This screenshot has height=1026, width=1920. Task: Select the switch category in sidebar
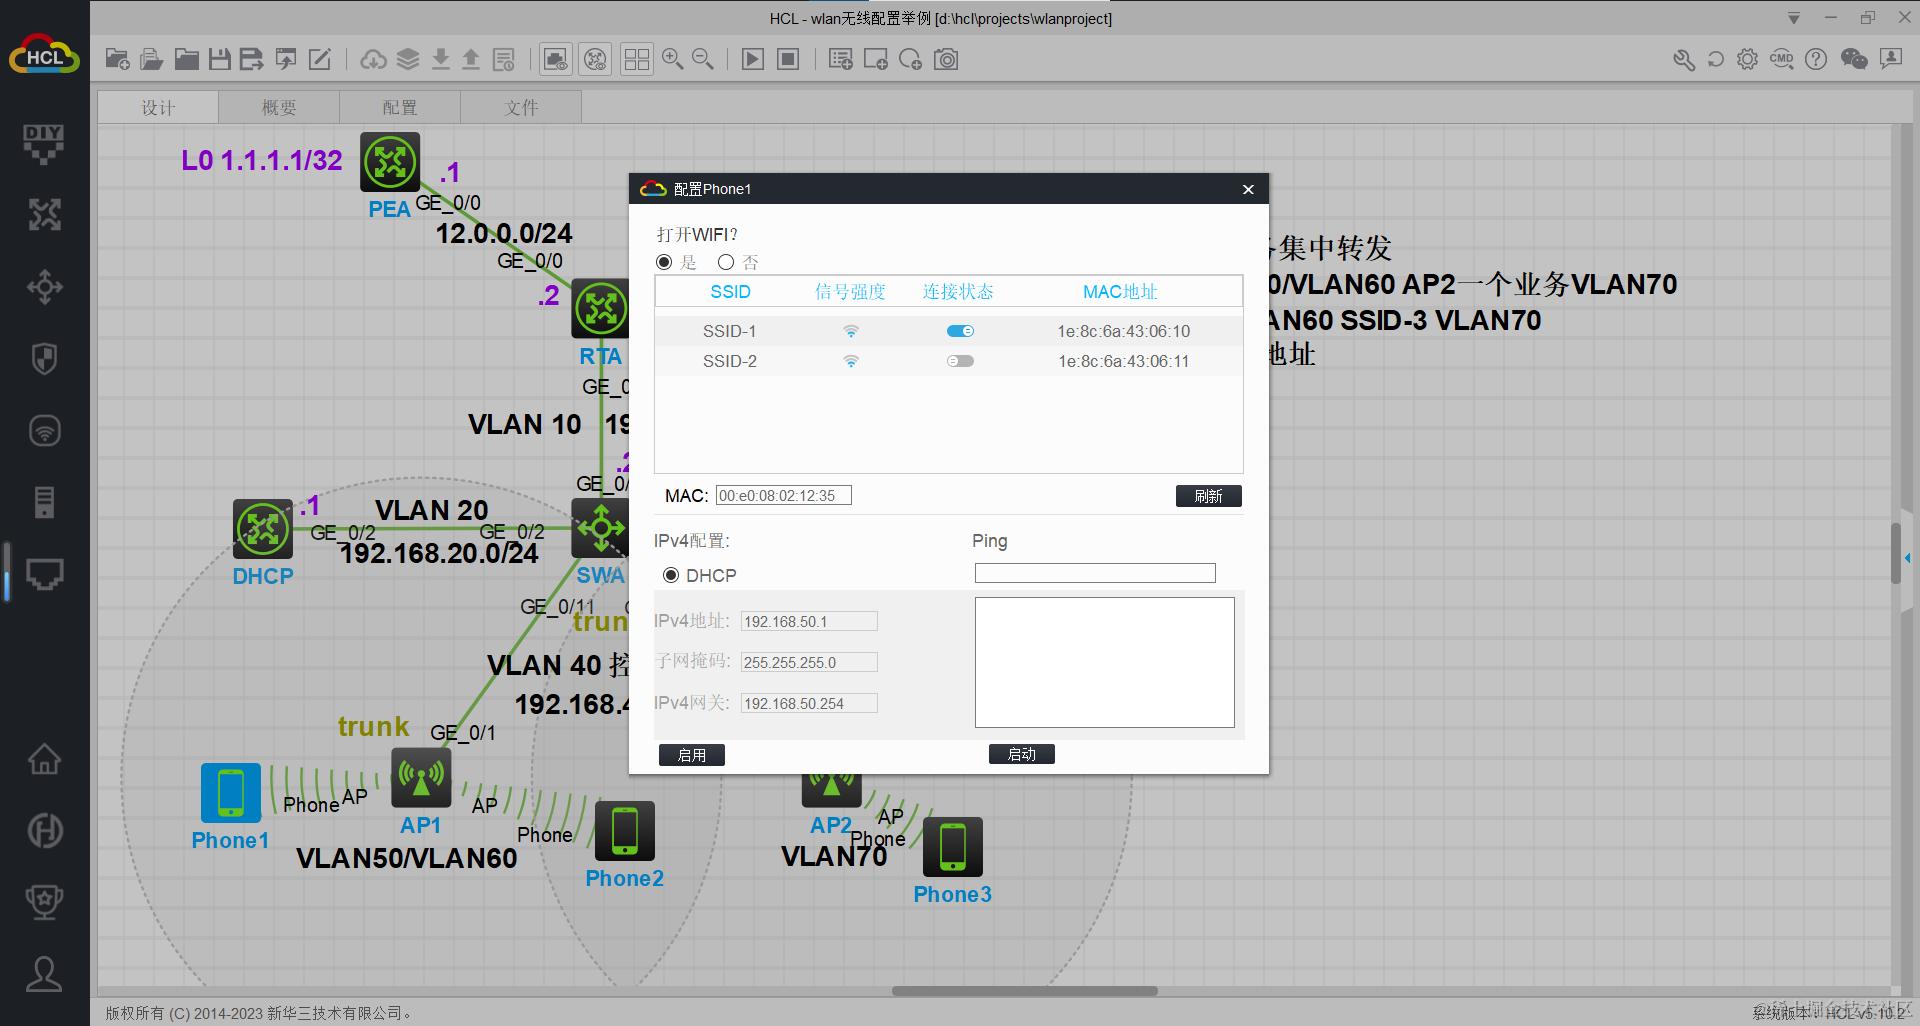point(44,287)
